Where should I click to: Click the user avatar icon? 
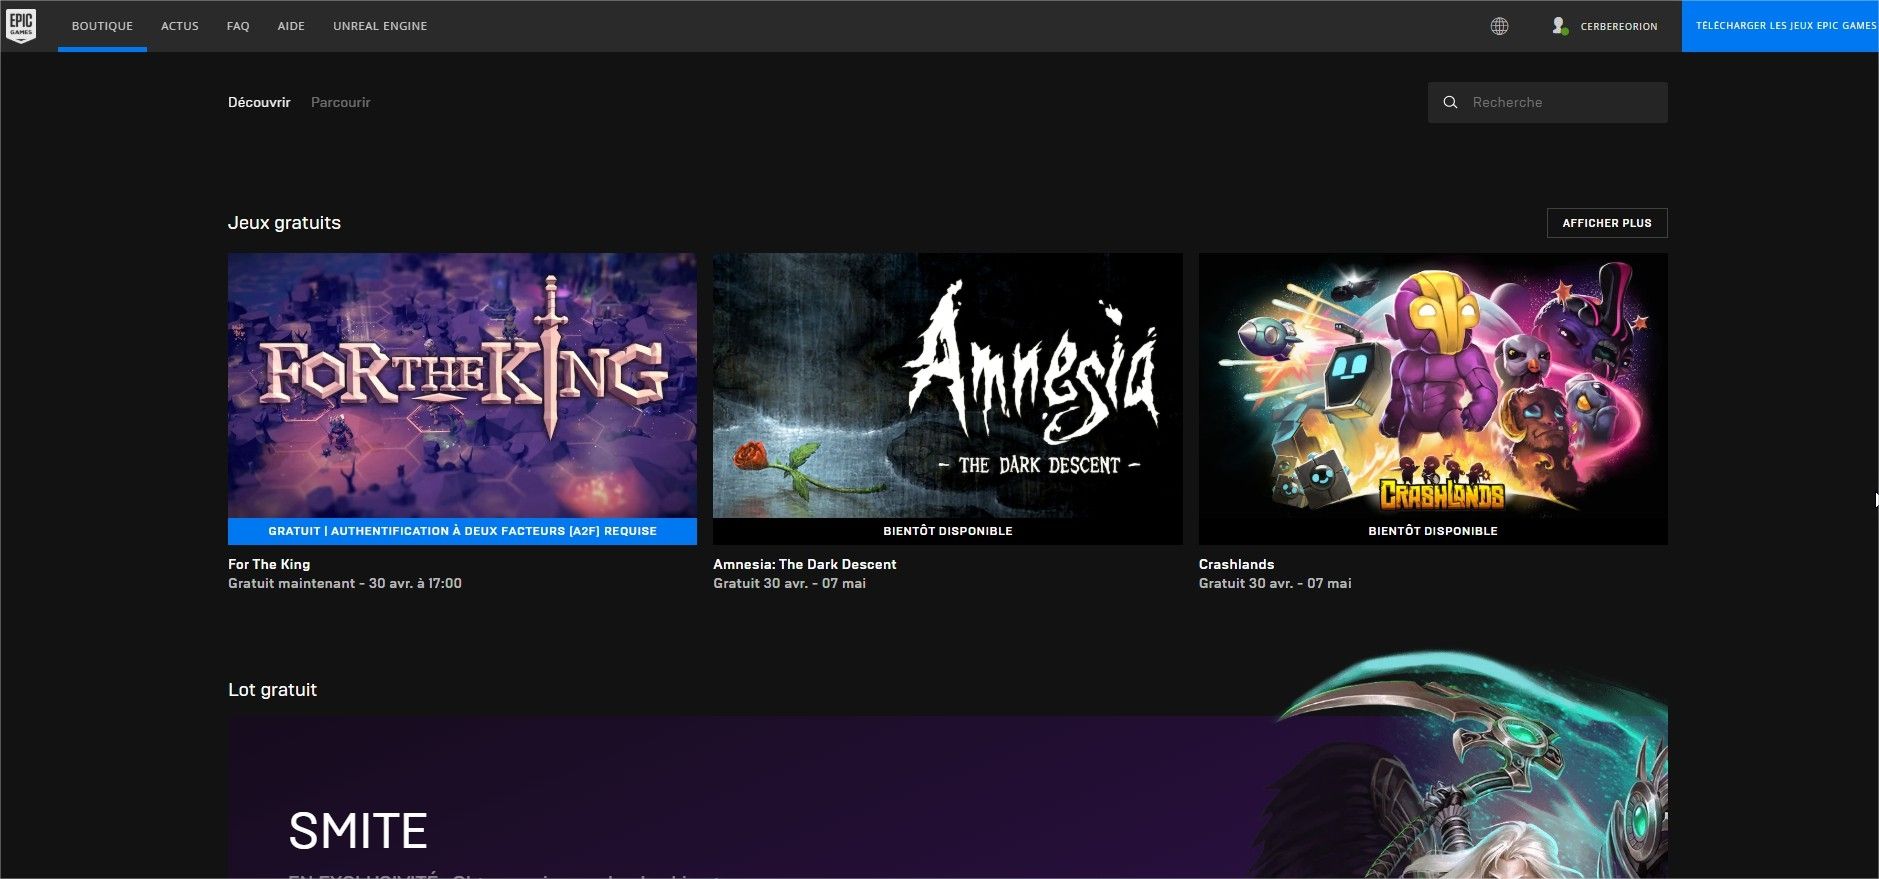pos(1559,26)
